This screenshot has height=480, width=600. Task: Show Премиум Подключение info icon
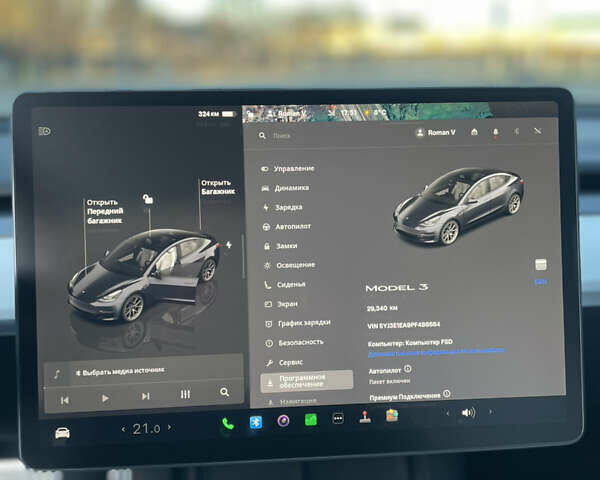(x=447, y=393)
